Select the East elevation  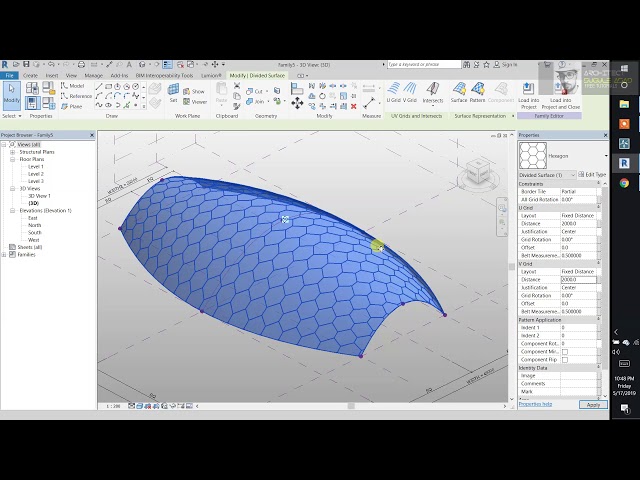click(33, 218)
